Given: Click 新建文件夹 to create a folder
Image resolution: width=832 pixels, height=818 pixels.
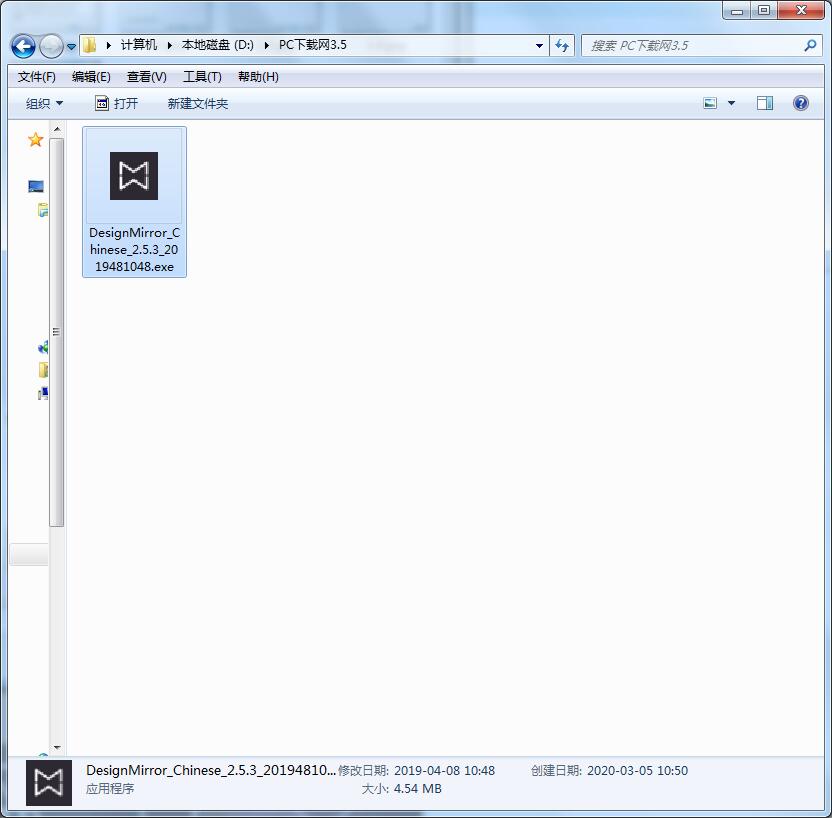Looking at the screenshot, I should (198, 103).
